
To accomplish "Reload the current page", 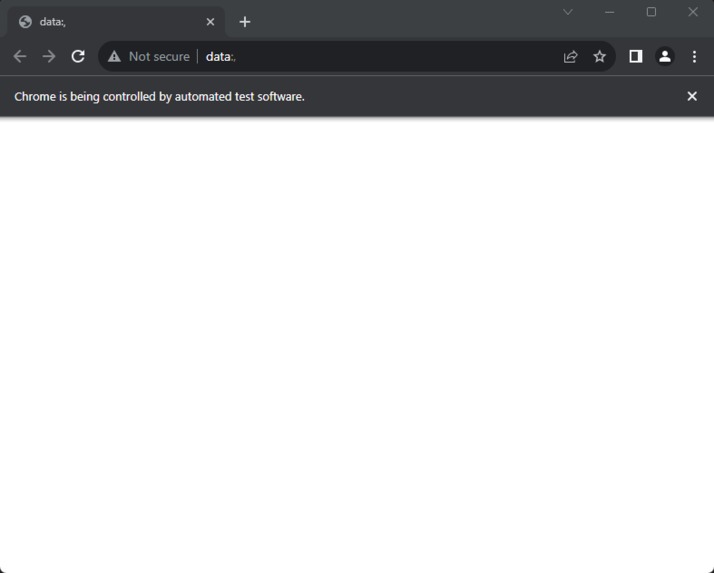I will (x=78, y=56).
